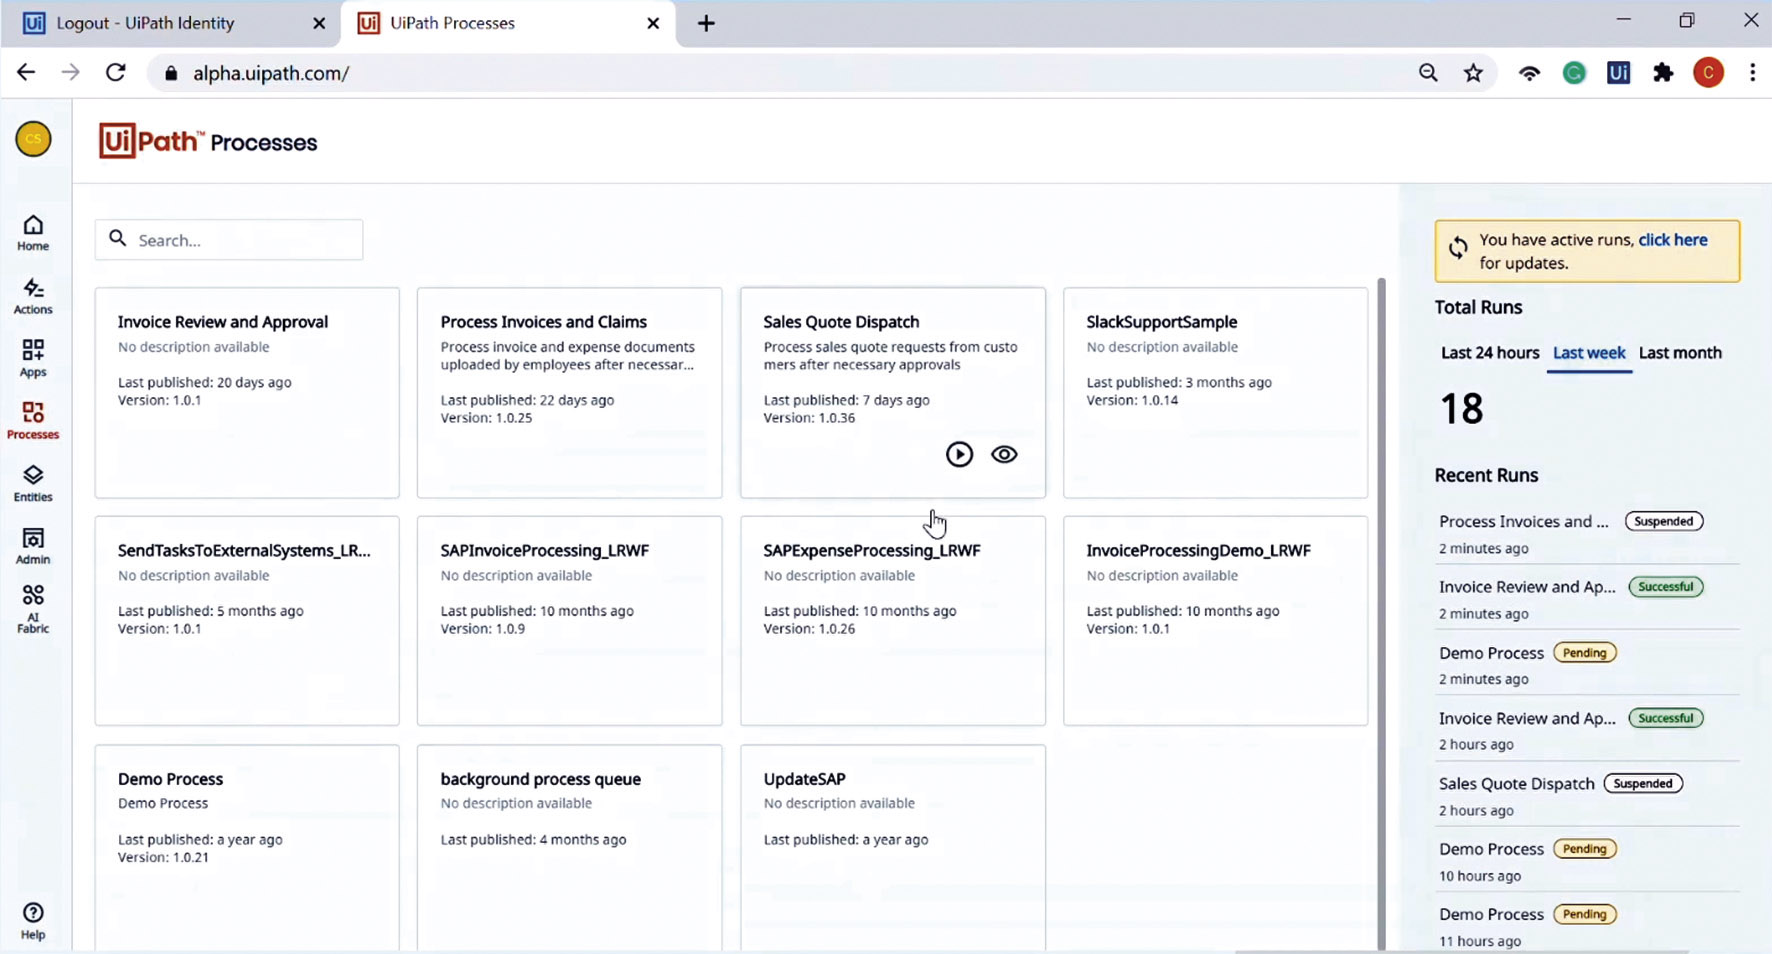Open Admin in the left sidebar
Image resolution: width=1772 pixels, height=954 pixels.
point(33,546)
